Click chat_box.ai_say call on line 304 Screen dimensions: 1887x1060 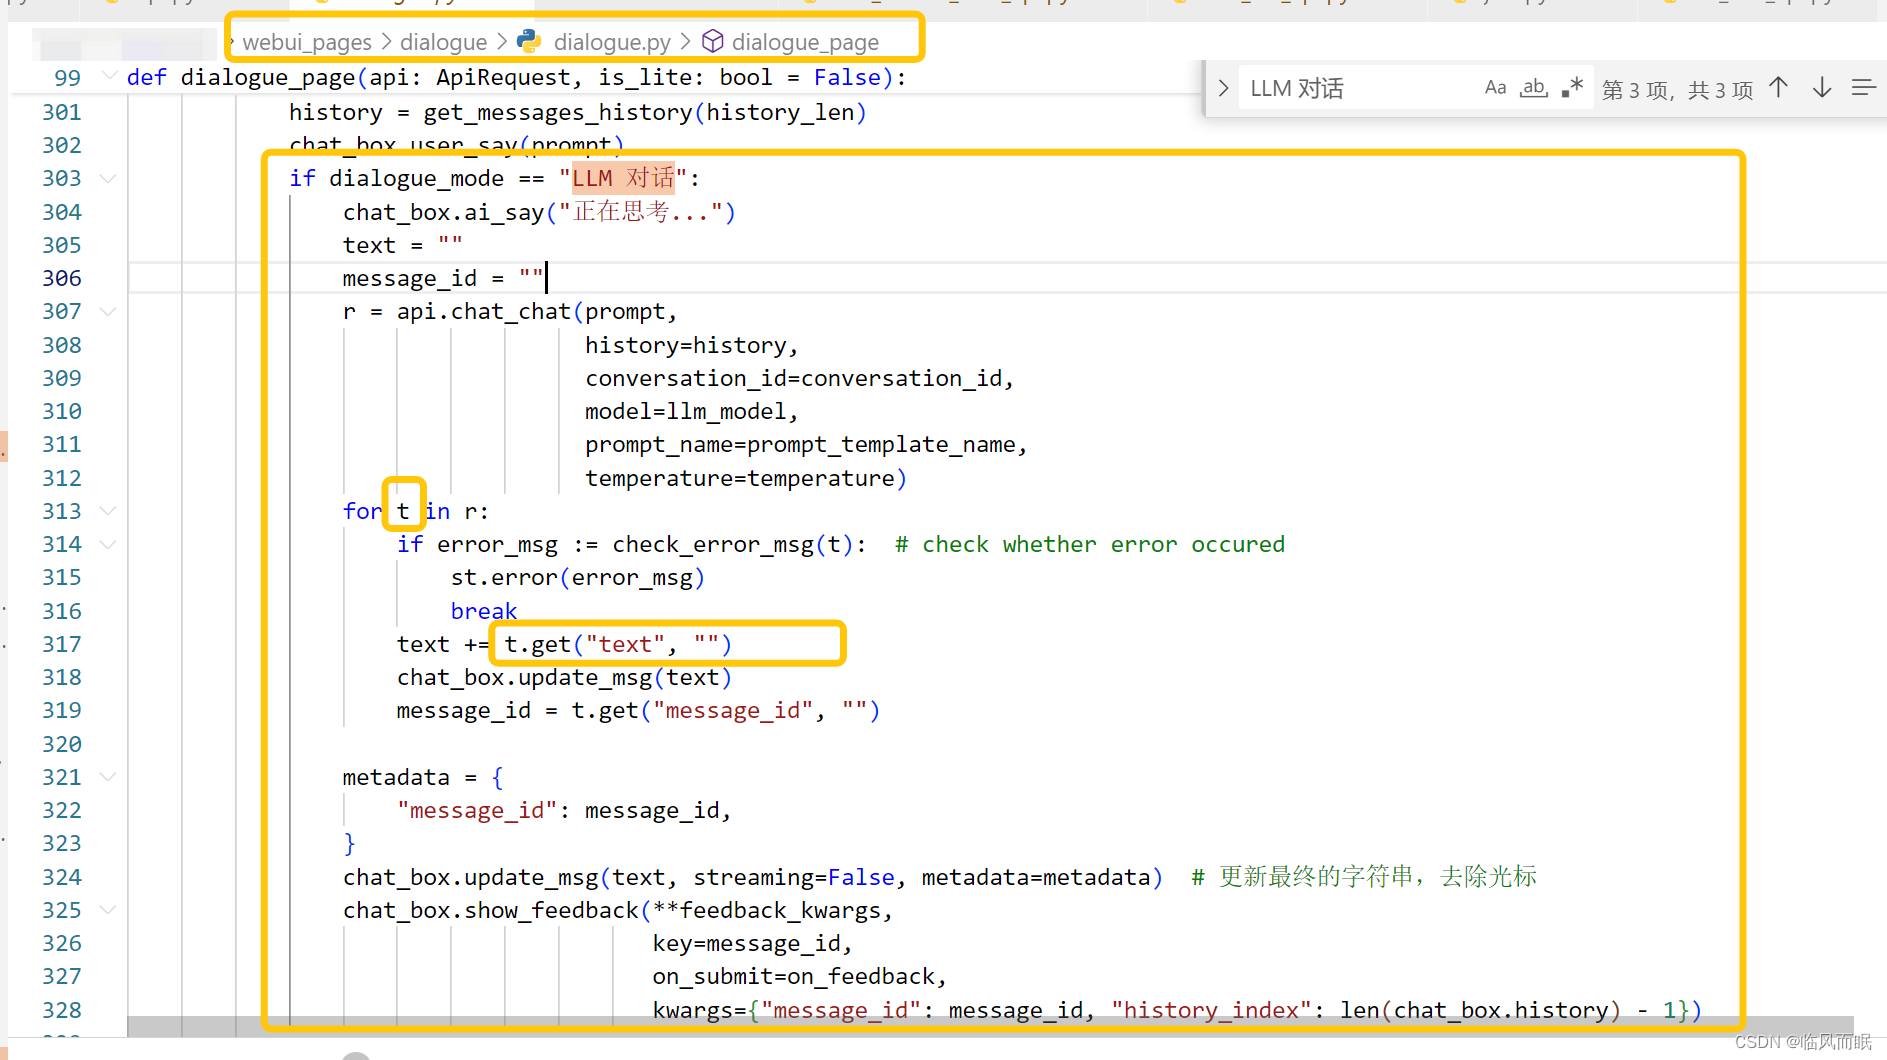click(x=539, y=212)
